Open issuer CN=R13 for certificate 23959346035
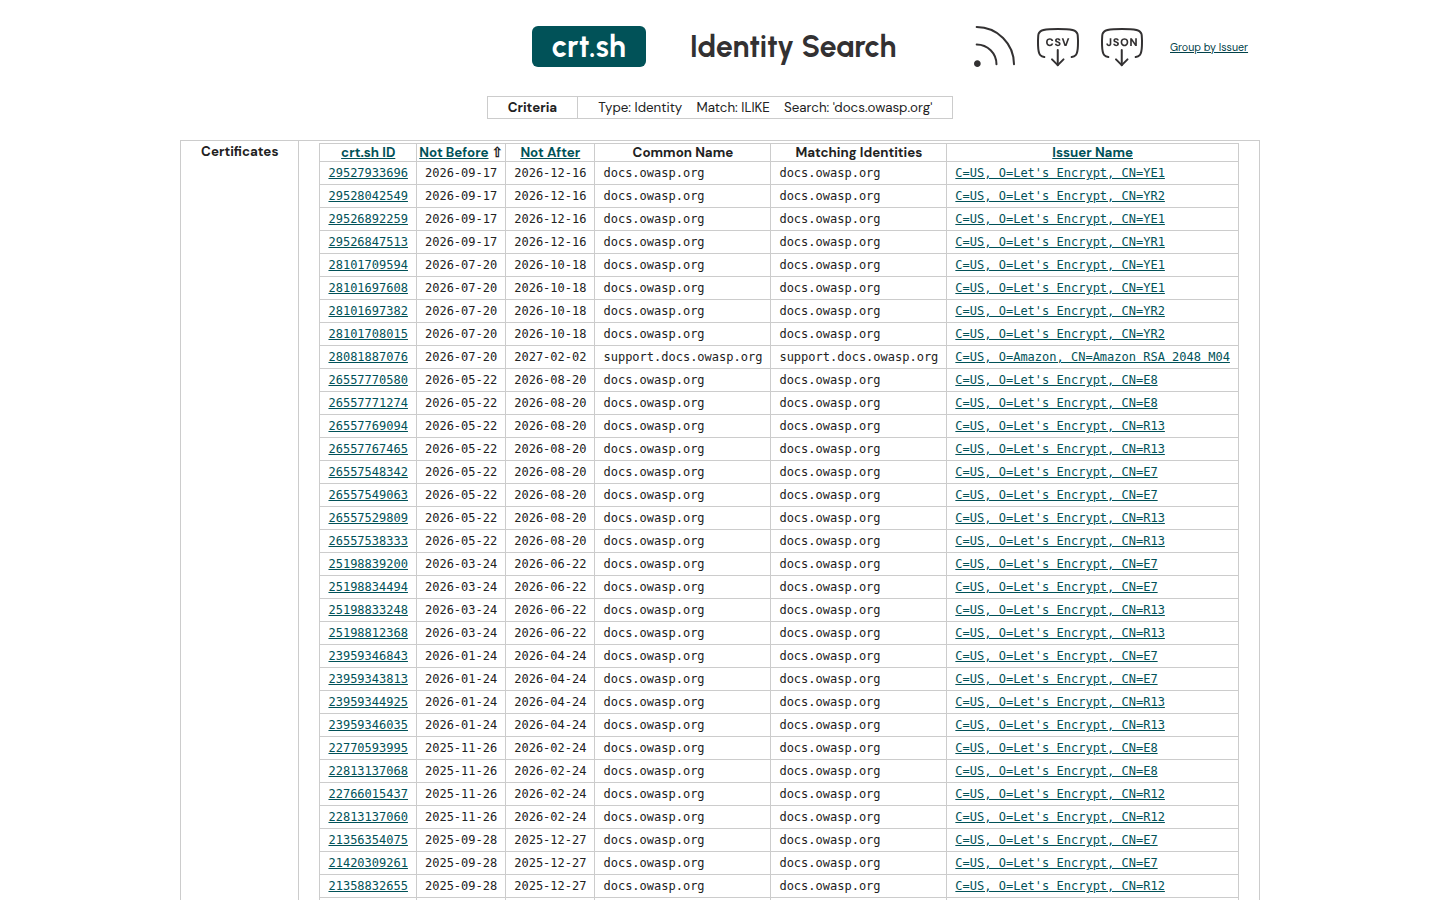Screen dimensions: 1440x900 [1060, 725]
